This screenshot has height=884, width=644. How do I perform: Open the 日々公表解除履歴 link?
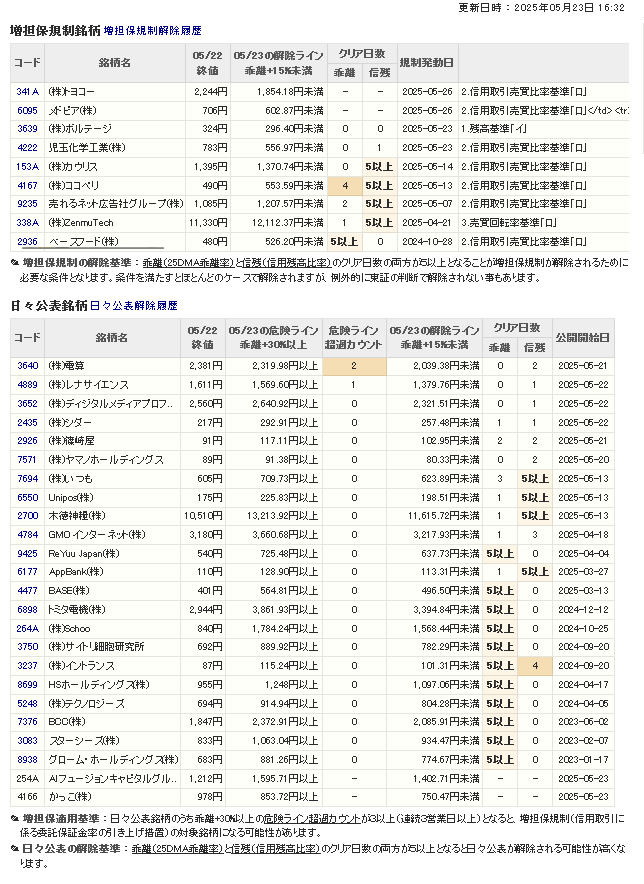pyautogui.click(x=134, y=306)
